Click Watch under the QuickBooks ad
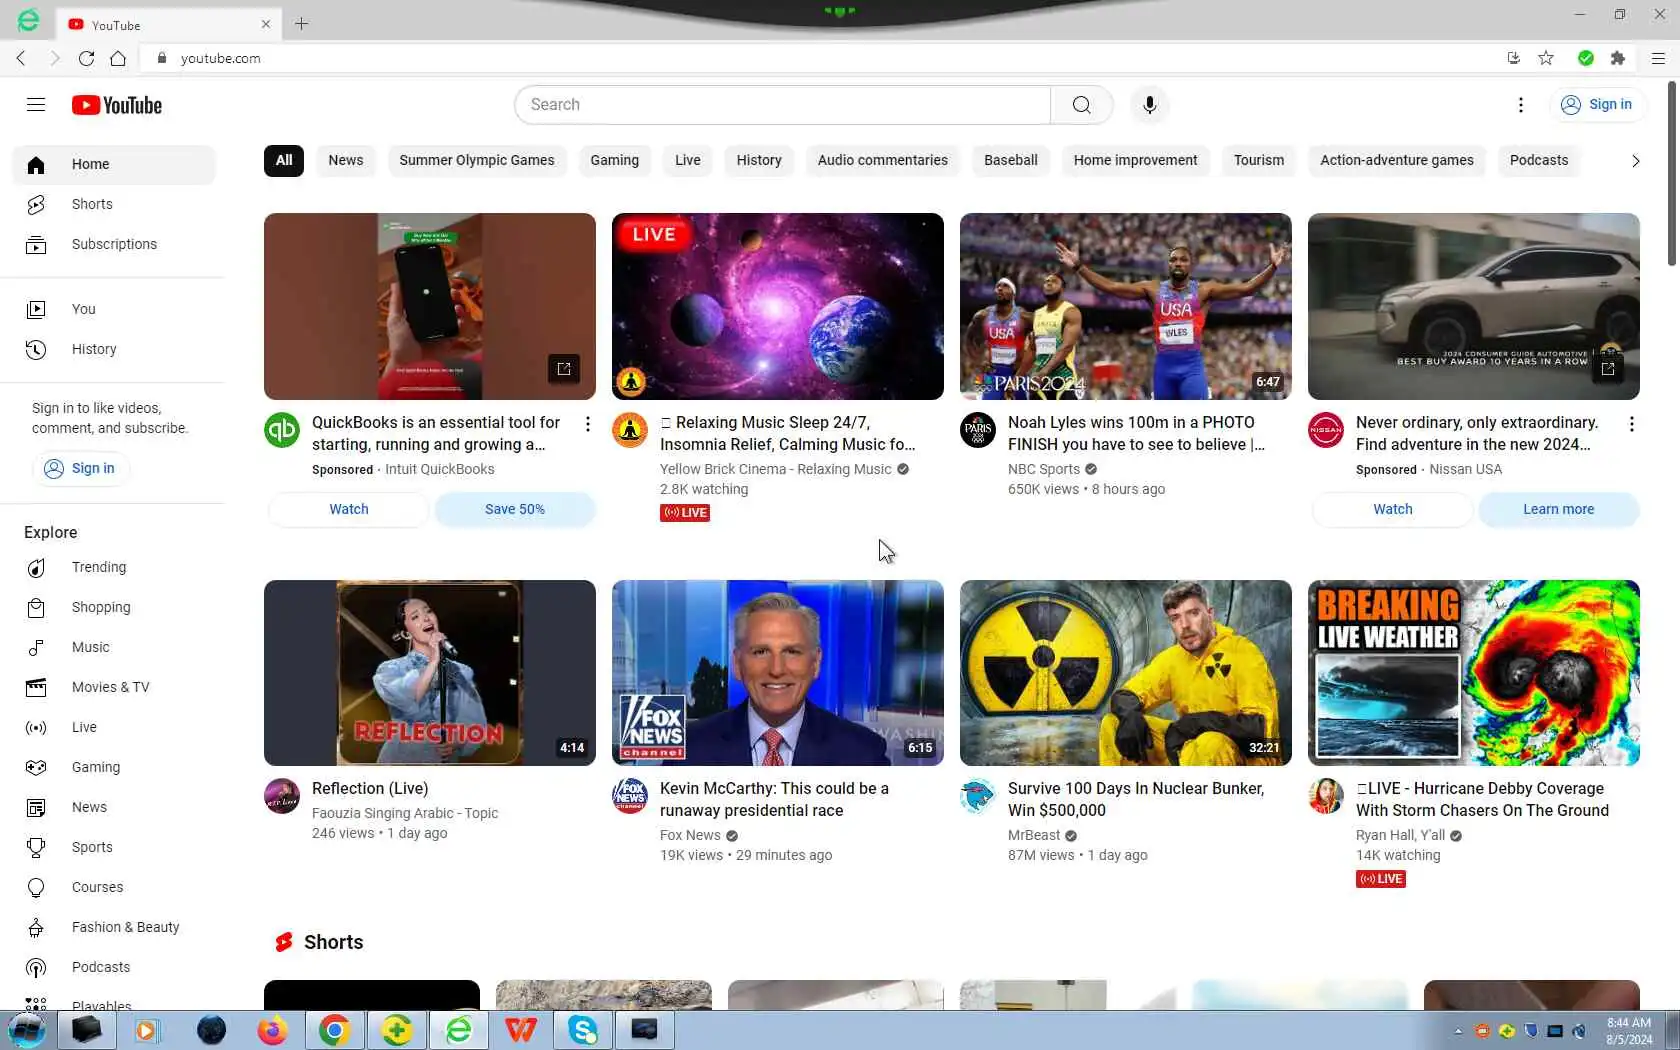Image resolution: width=1680 pixels, height=1050 pixels. pos(349,509)
